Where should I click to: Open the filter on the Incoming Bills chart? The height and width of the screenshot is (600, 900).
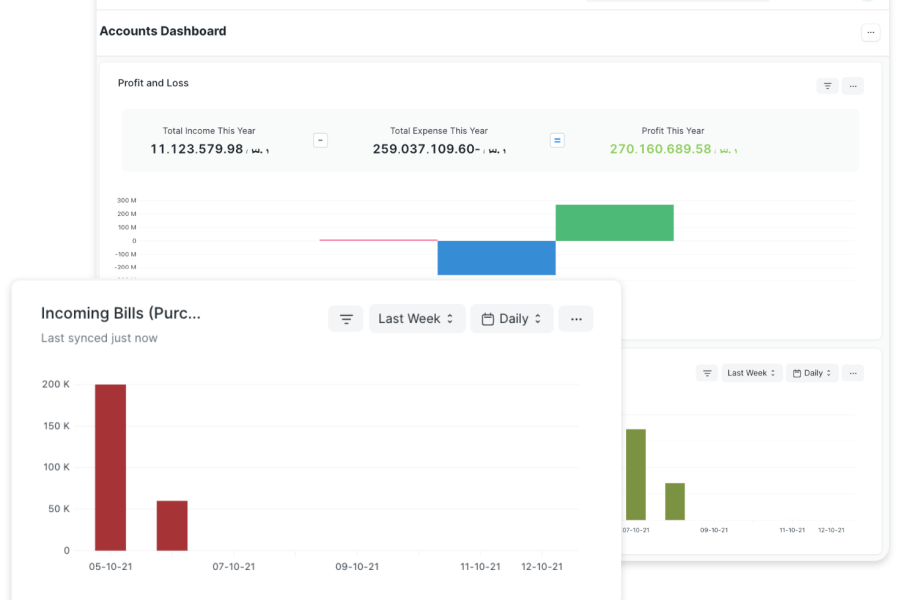[346, 319]
